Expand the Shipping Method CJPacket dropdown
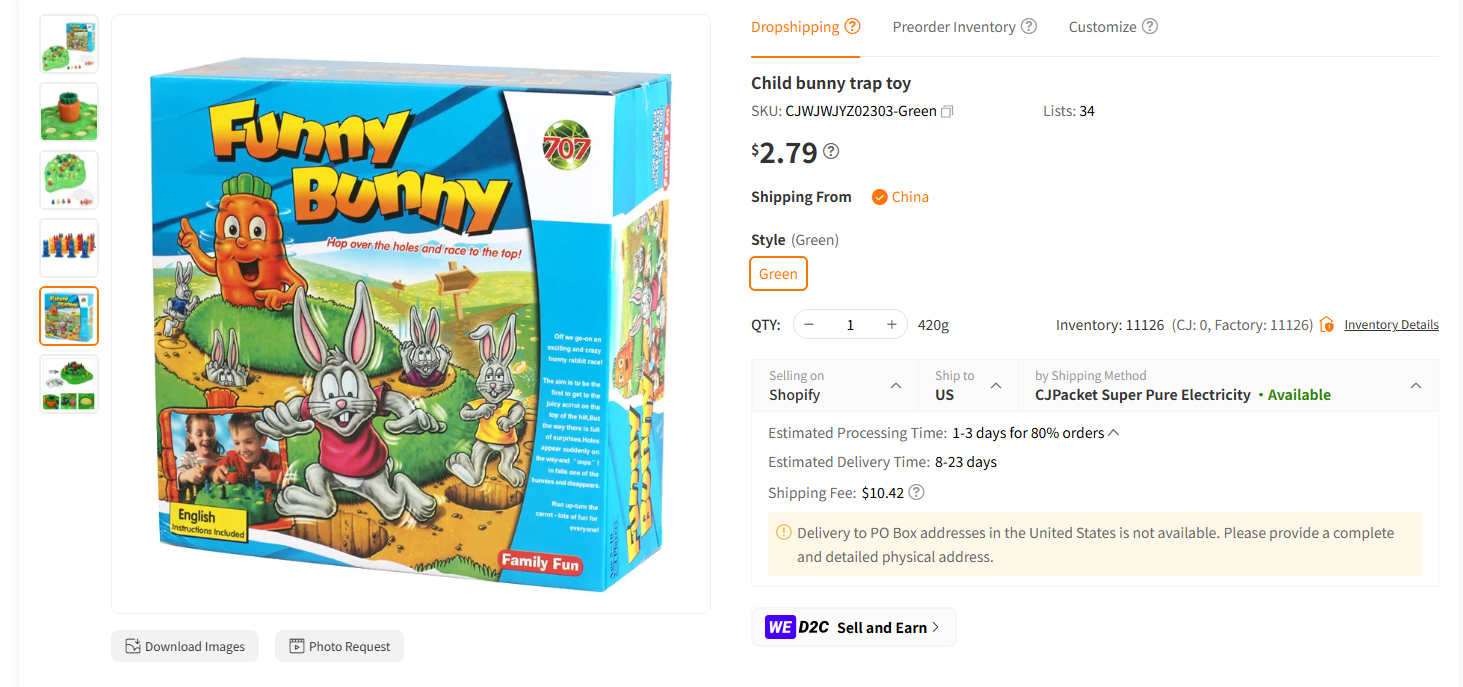 click(1228, 385)
